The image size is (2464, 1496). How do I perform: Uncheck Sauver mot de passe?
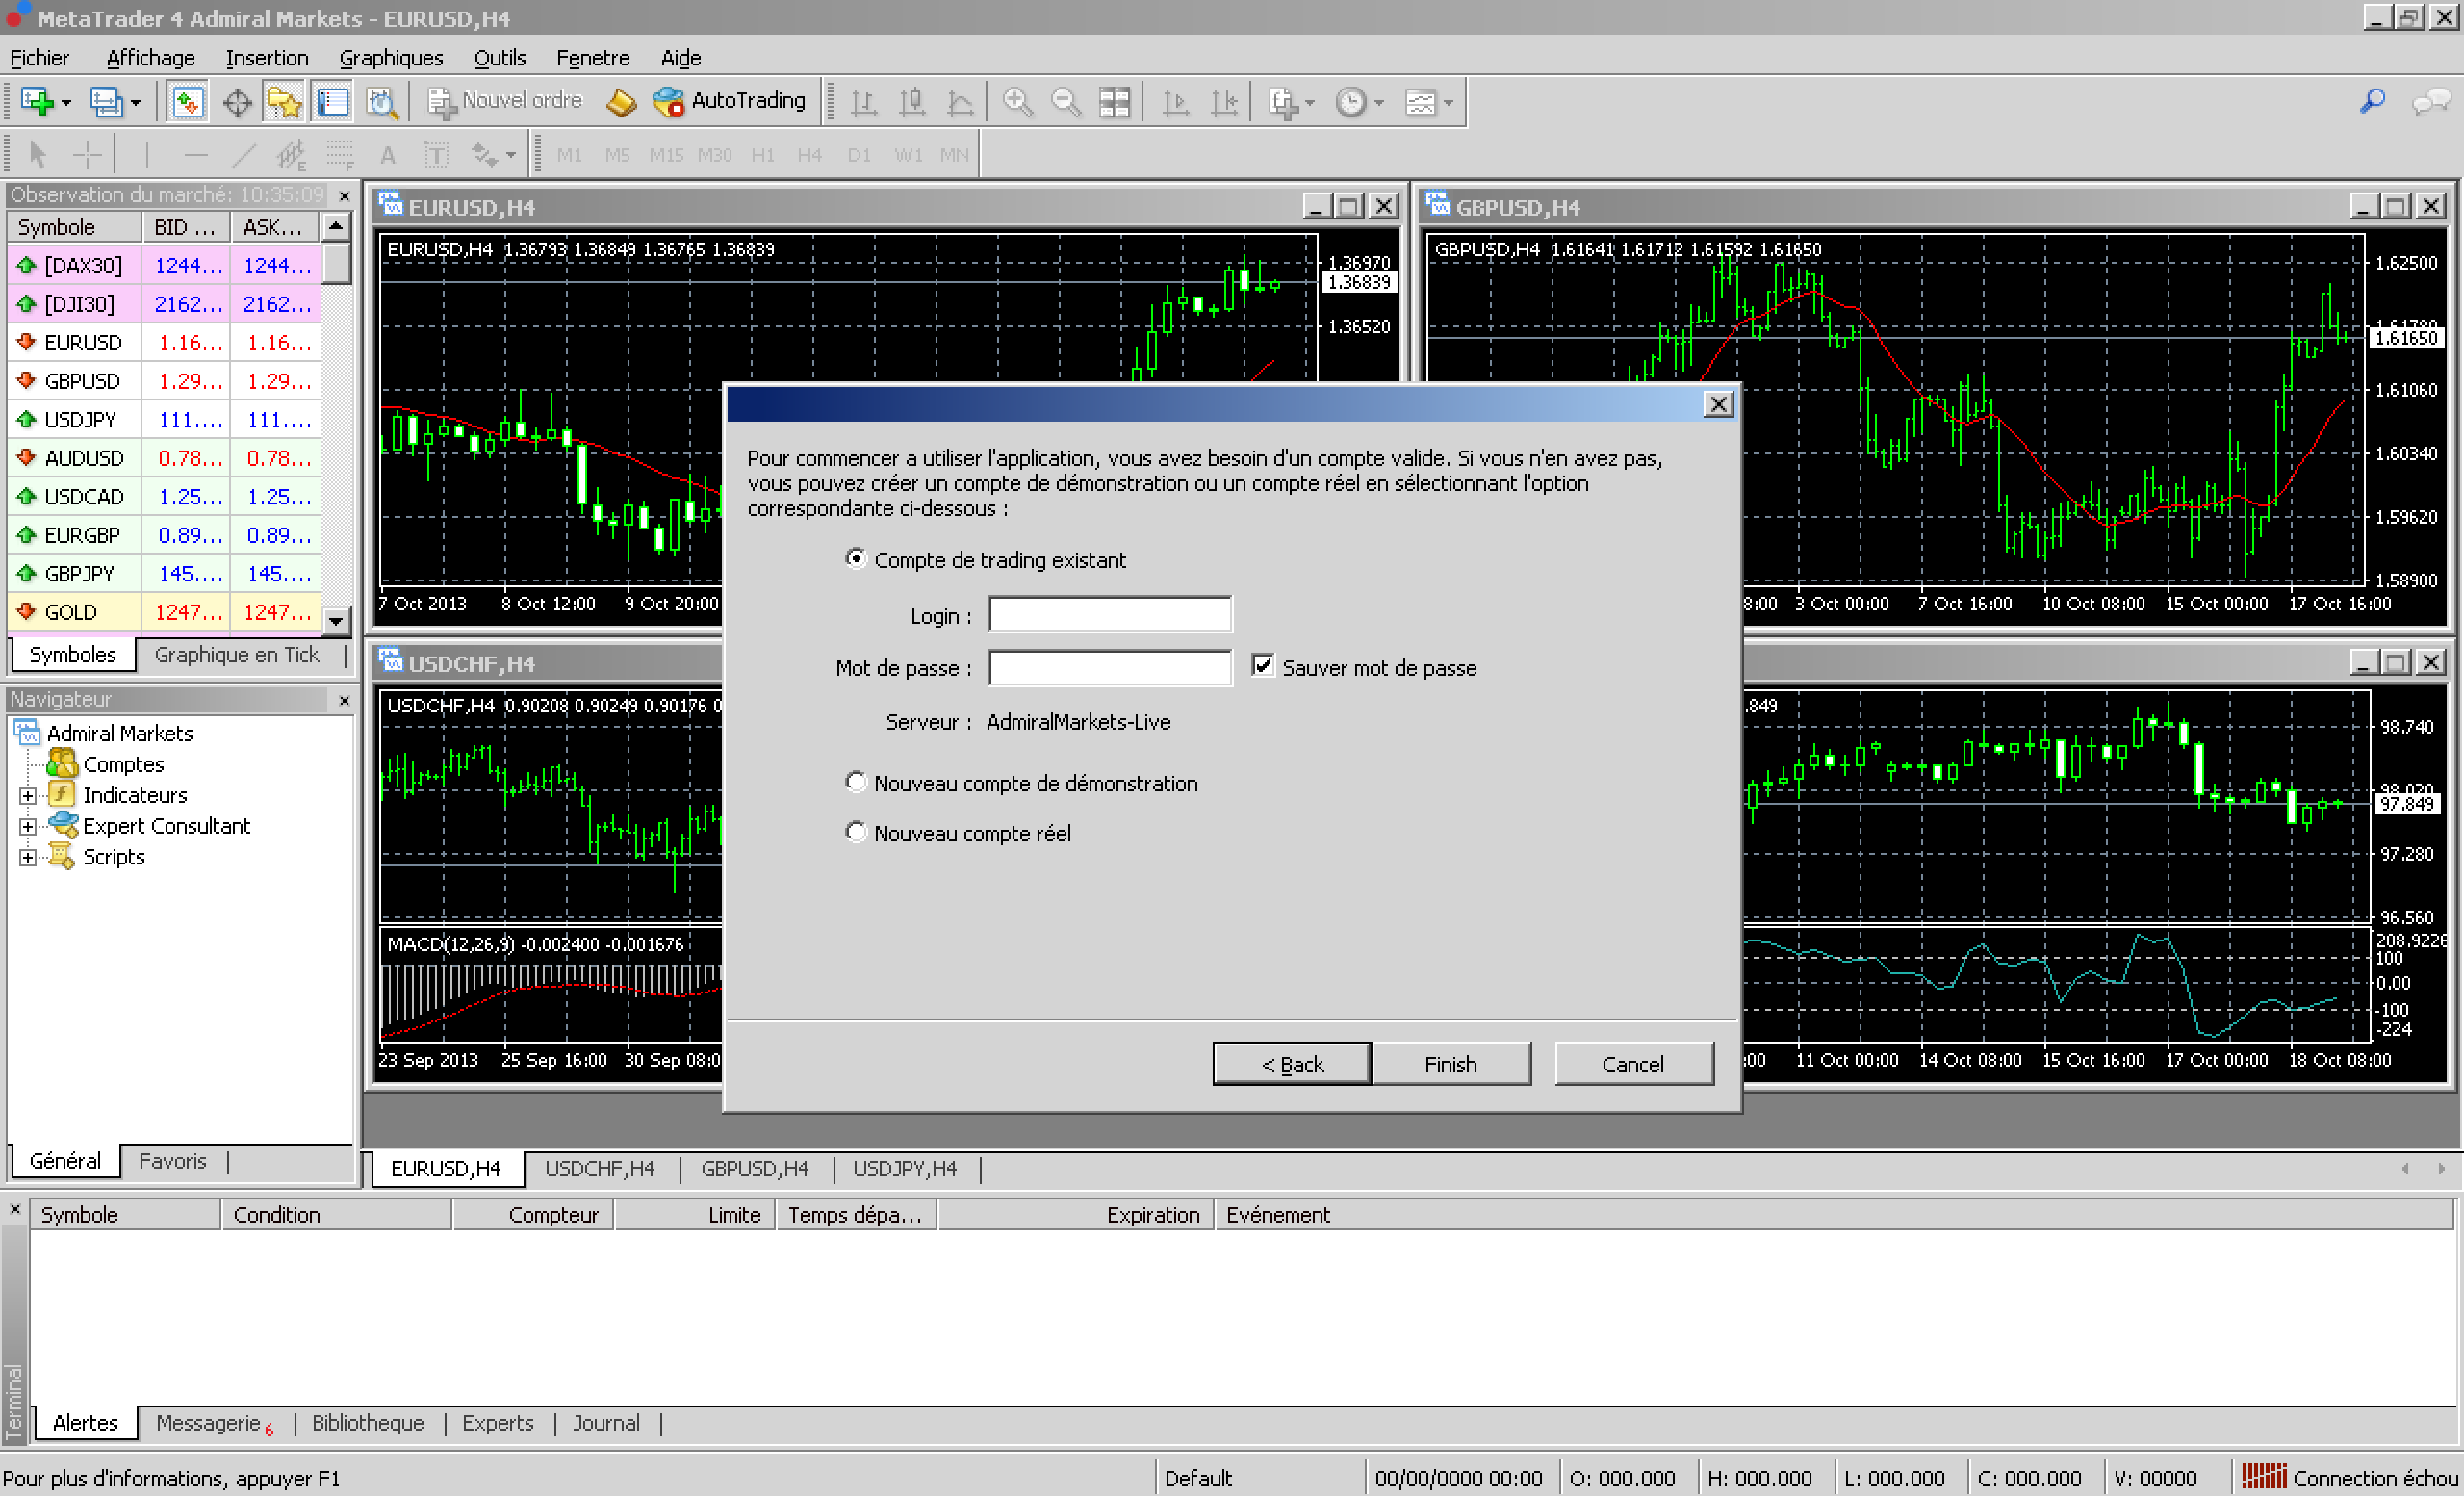pos(1263,666)
